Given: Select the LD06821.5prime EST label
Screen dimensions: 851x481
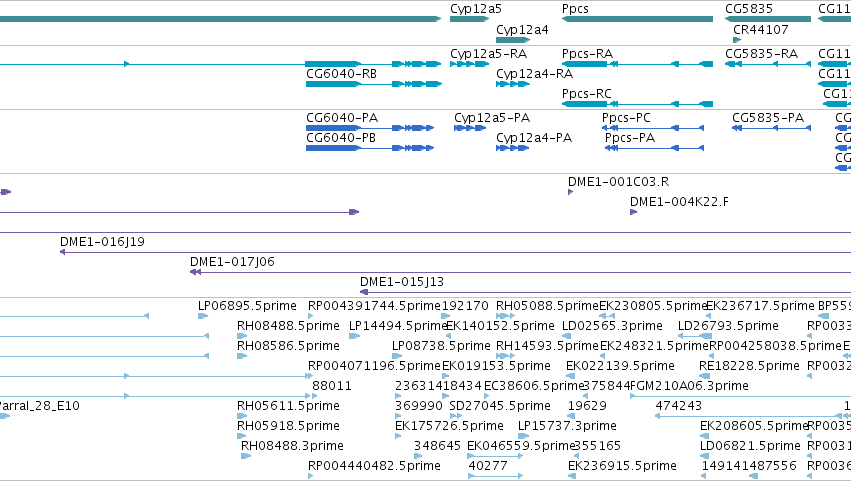Looking at the screenshot, I should 750,447.
